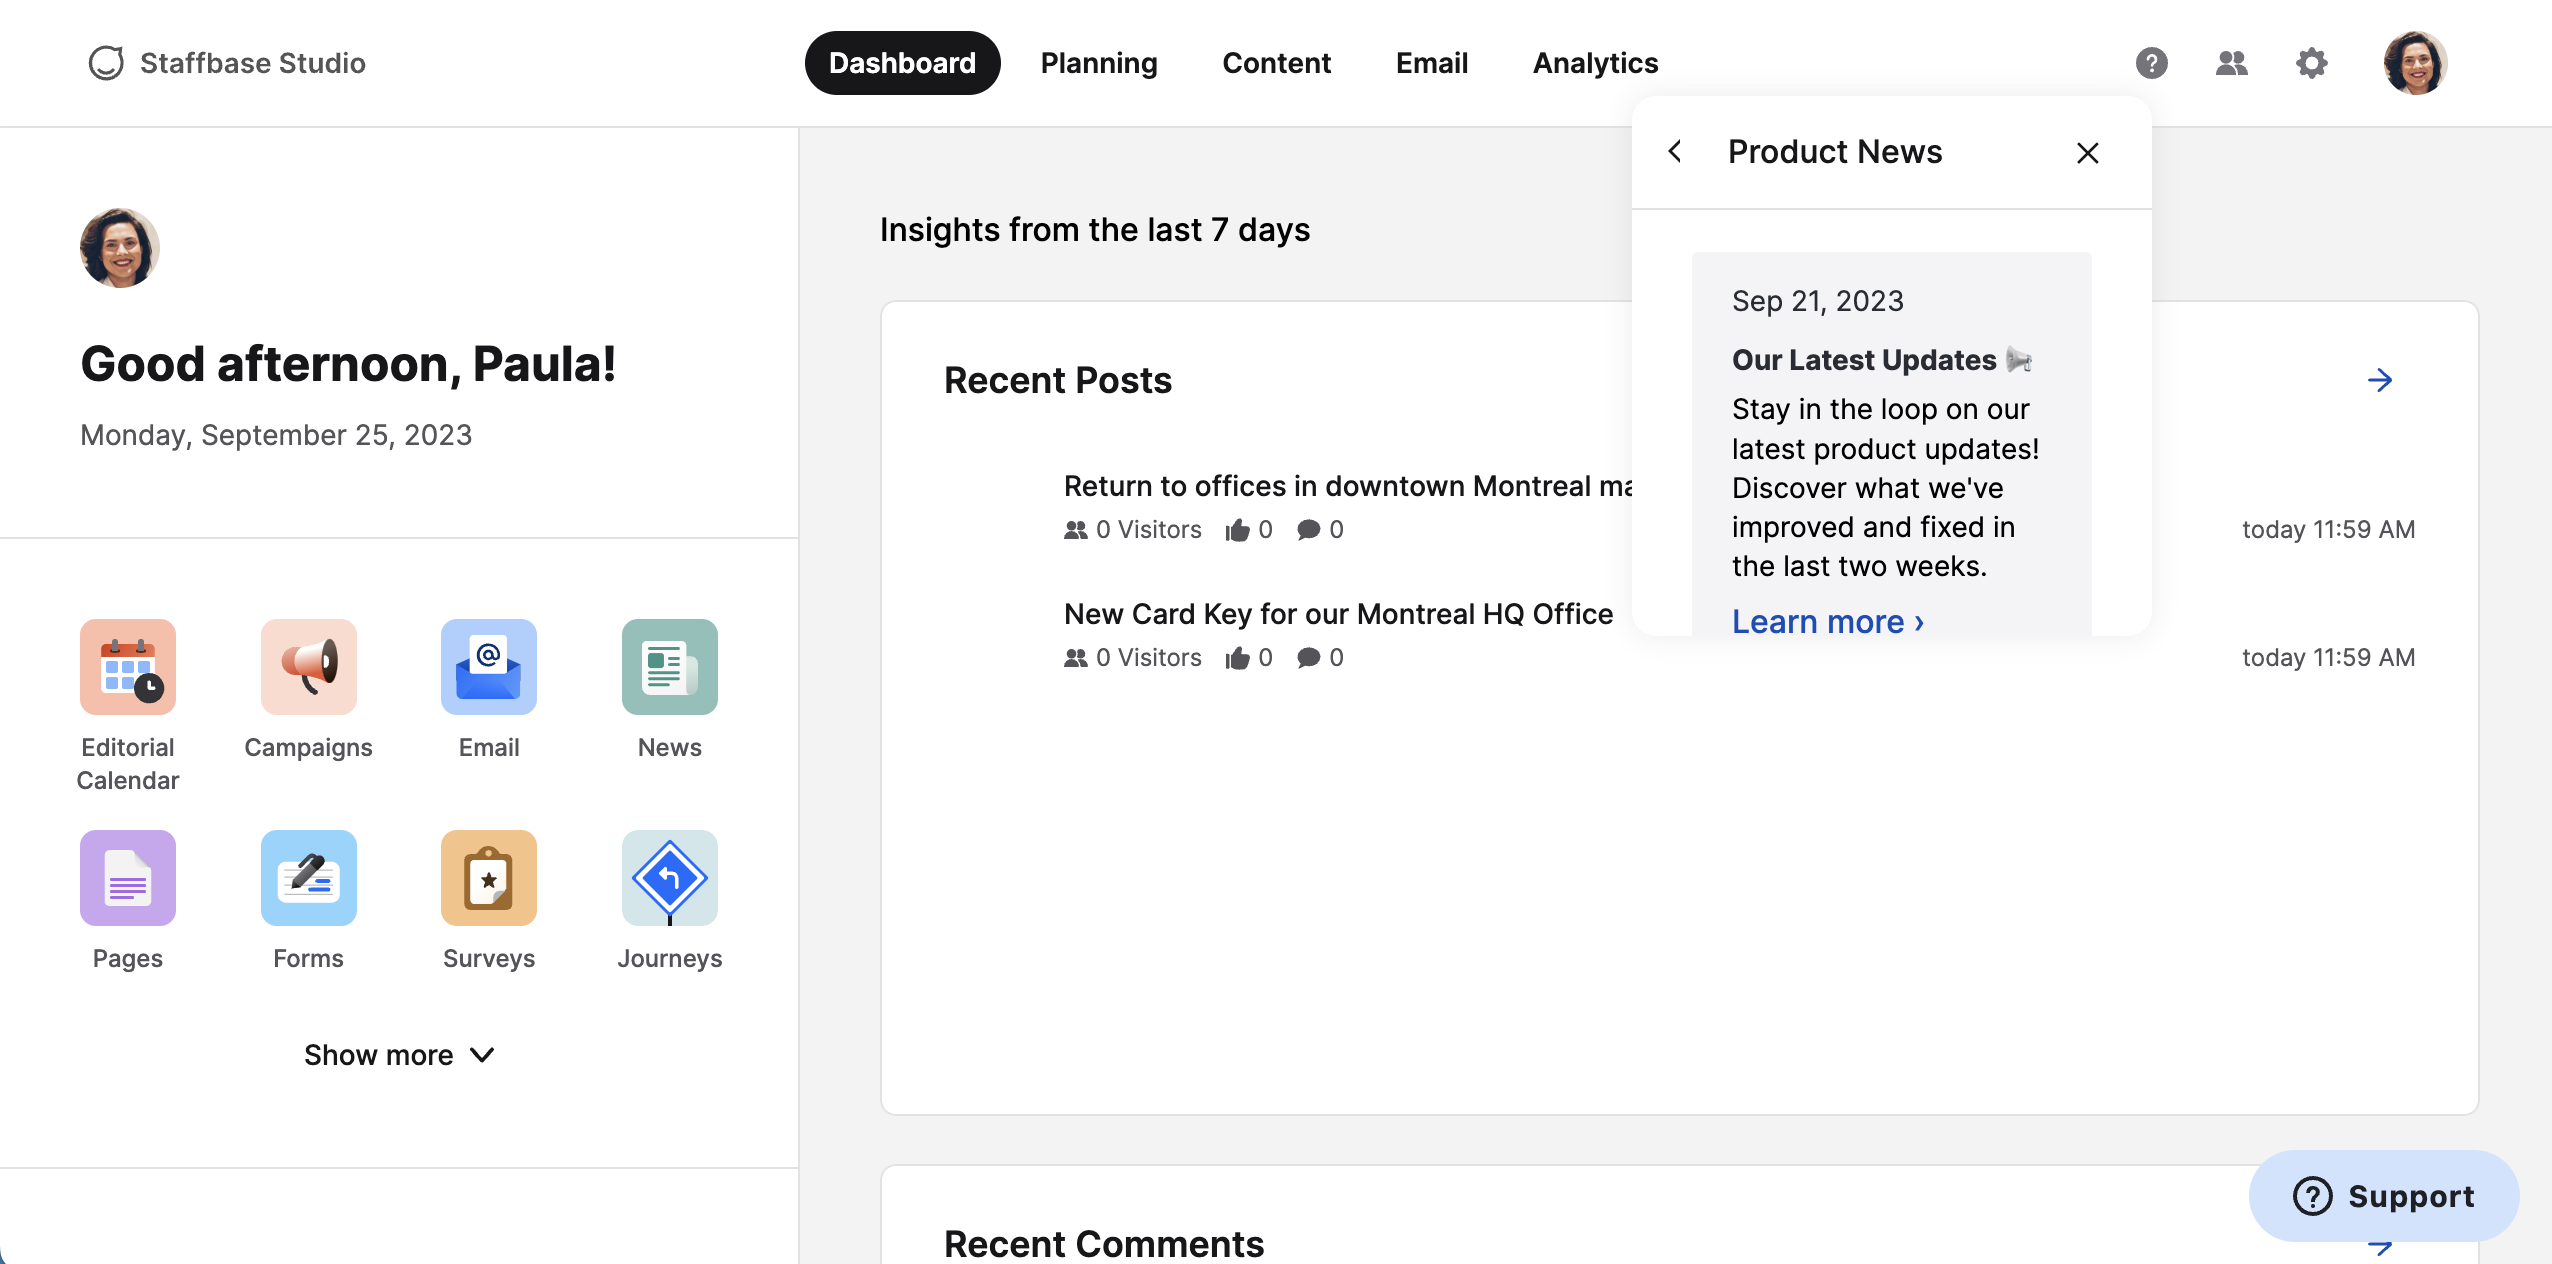Click the Support button

[2383, 1196]
